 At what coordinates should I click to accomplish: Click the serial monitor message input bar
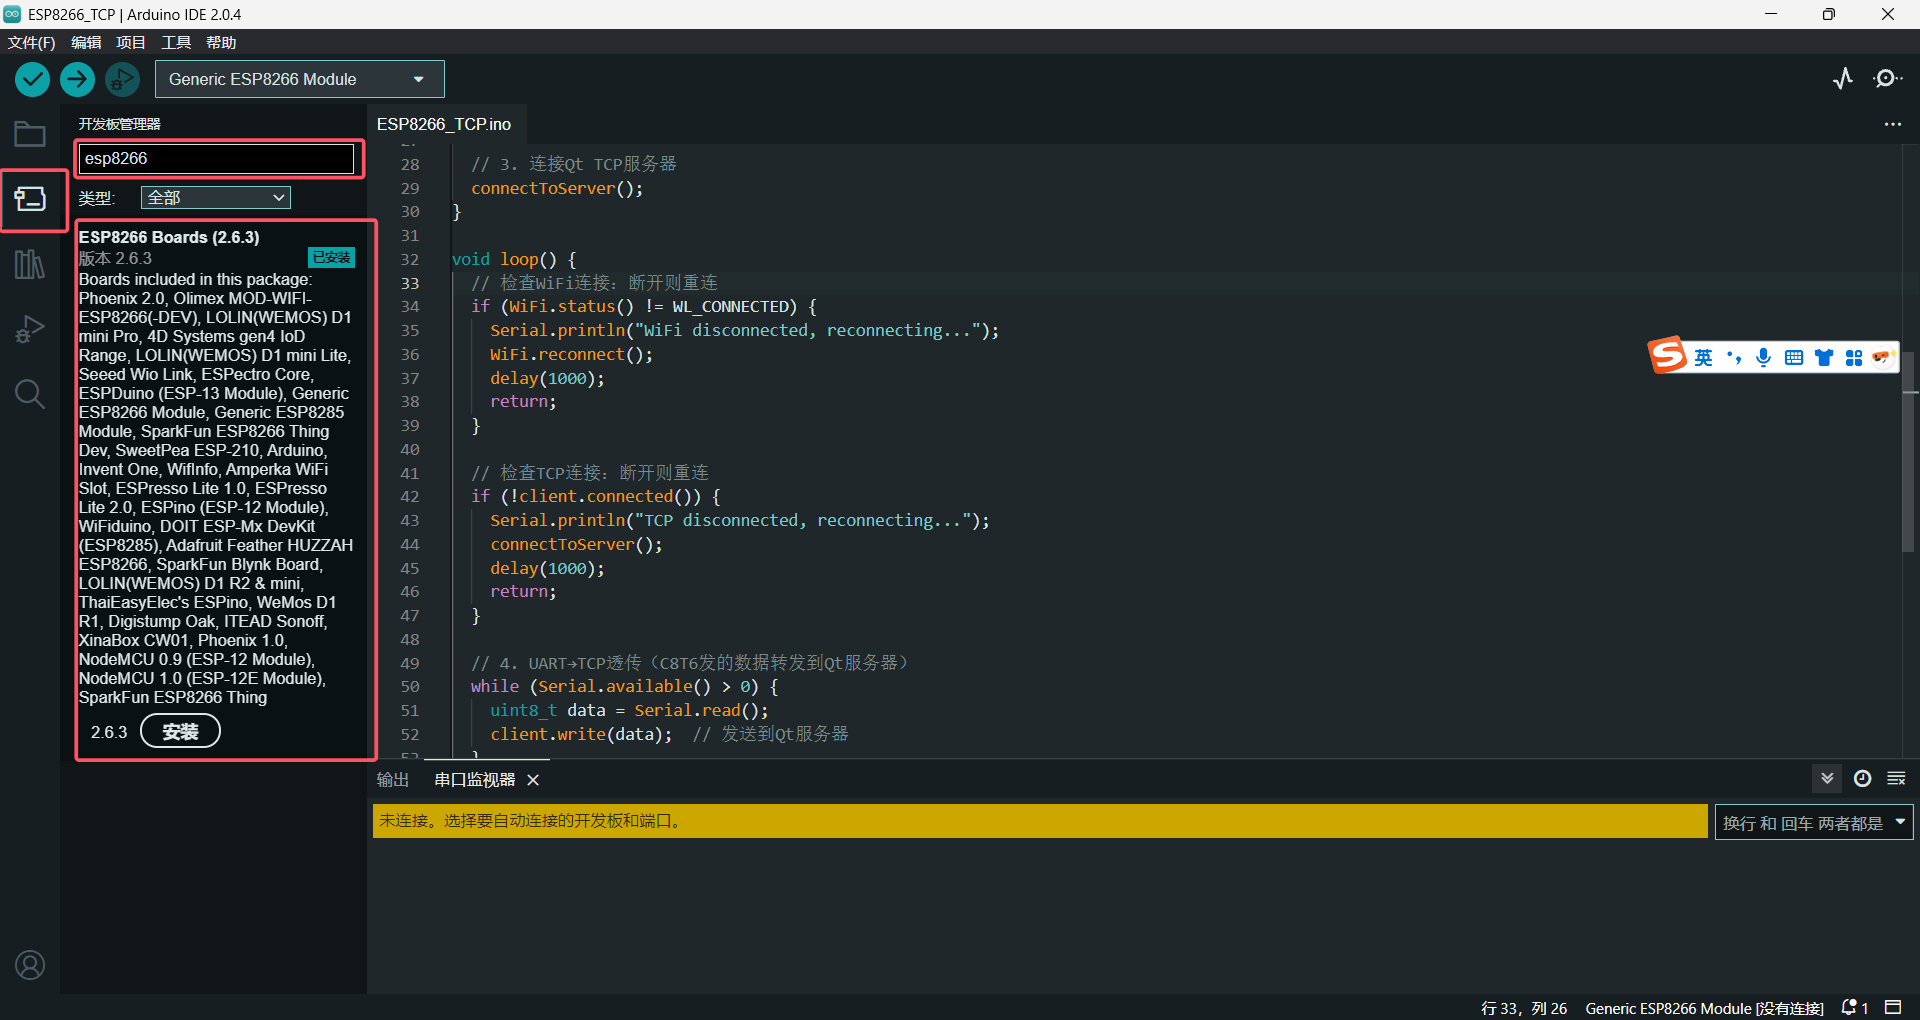(x=1040, y=821)
